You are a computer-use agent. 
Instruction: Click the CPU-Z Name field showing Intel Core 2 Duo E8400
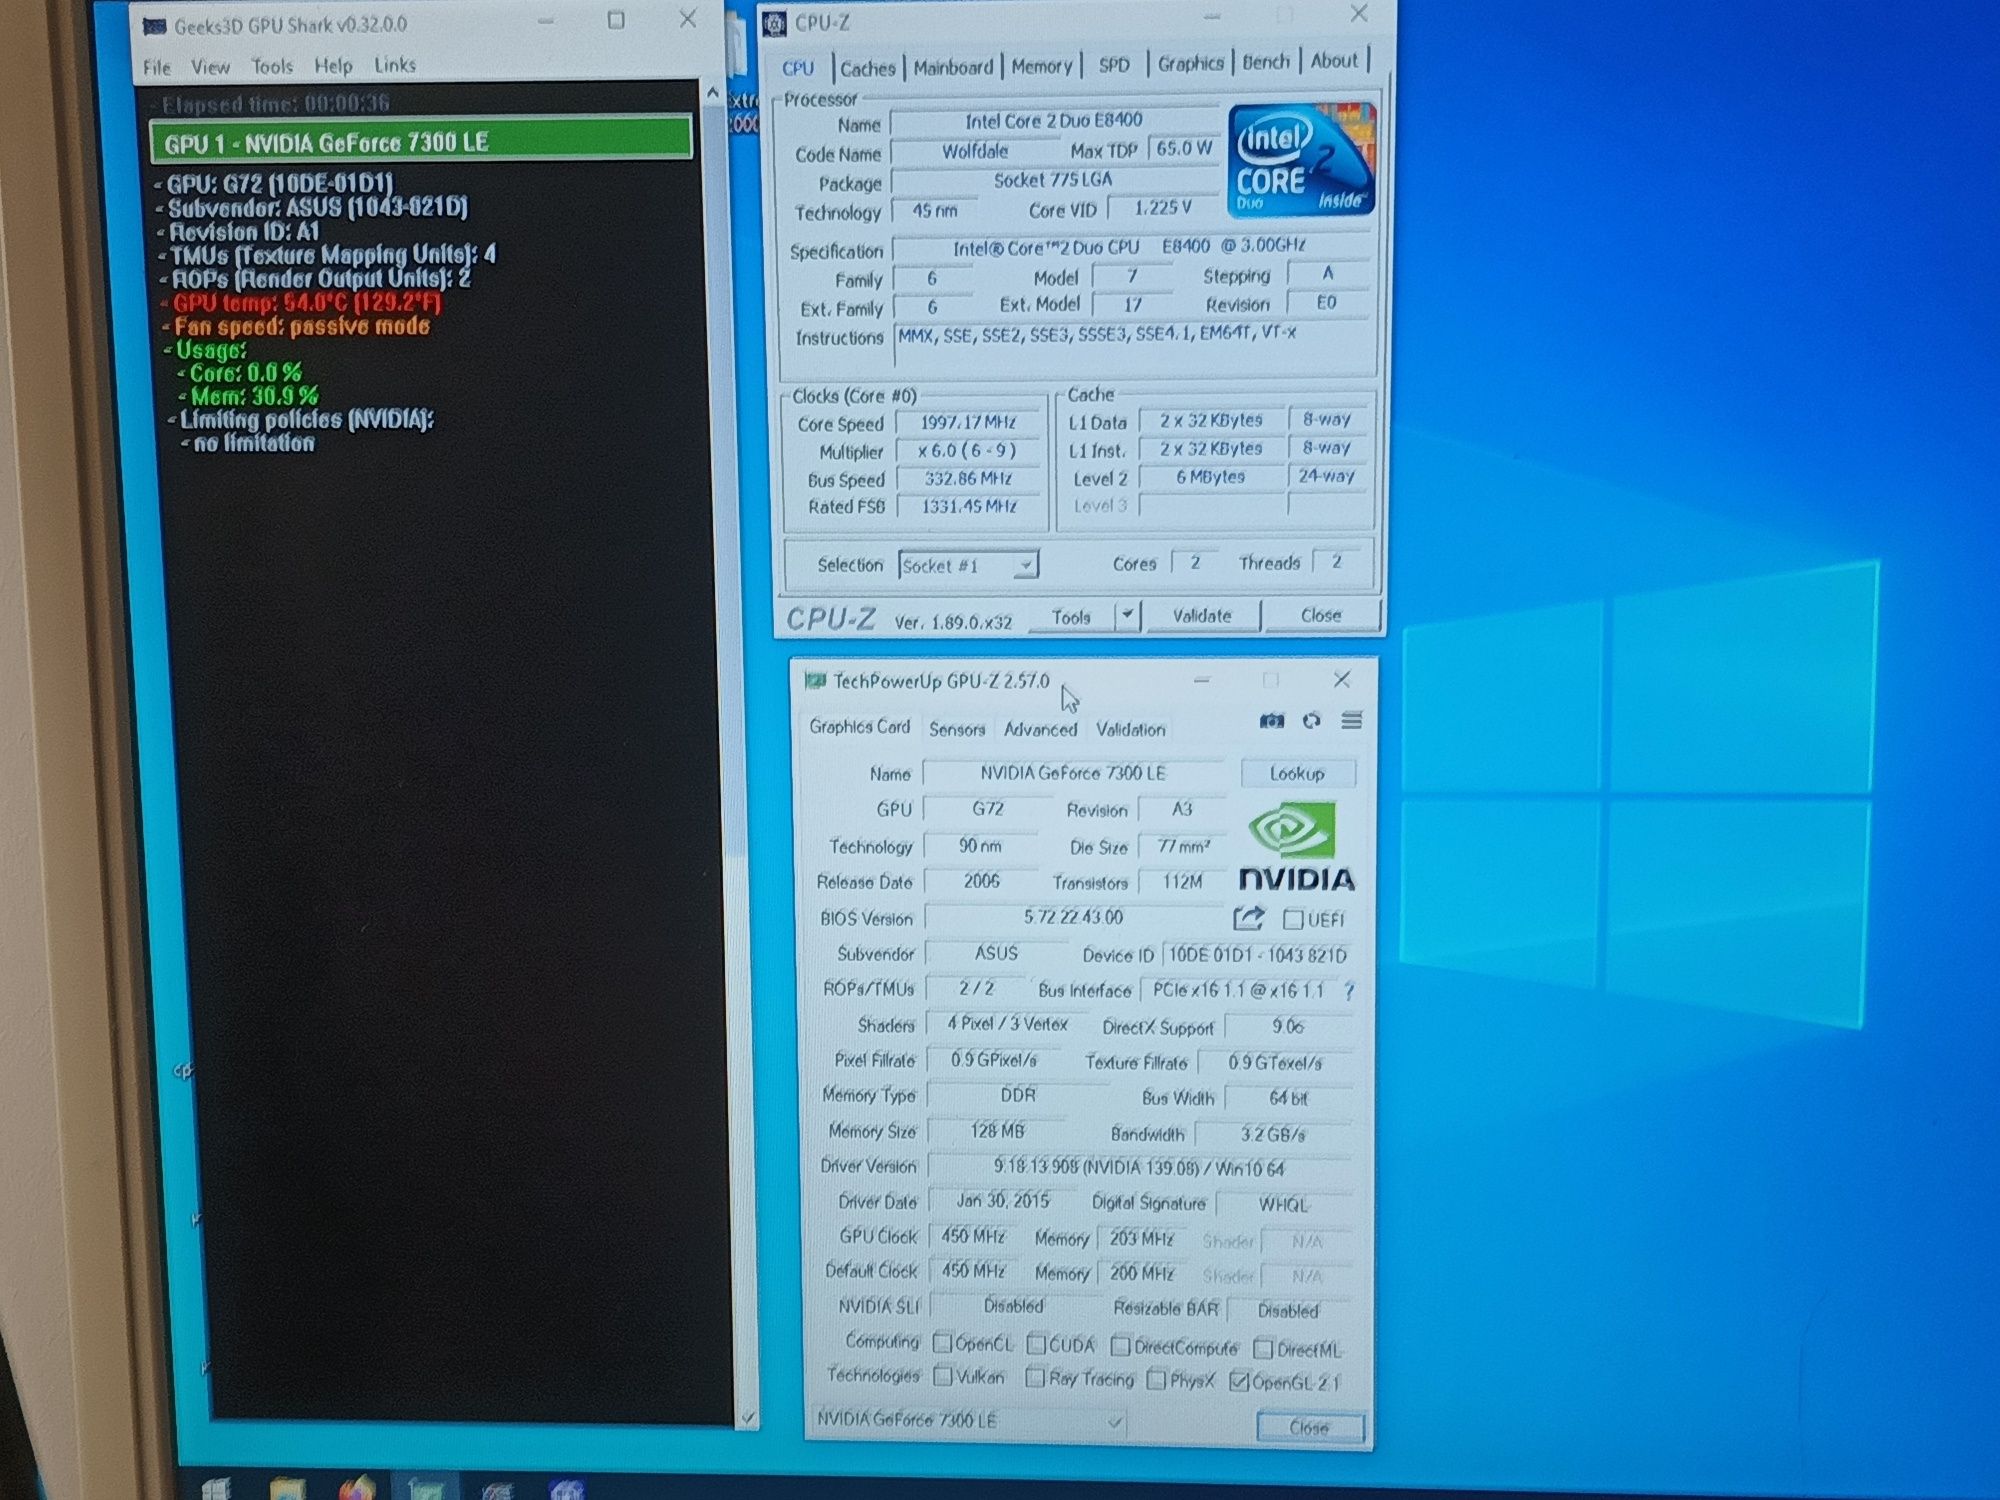pyautogui.click(x=1053, y=121)
